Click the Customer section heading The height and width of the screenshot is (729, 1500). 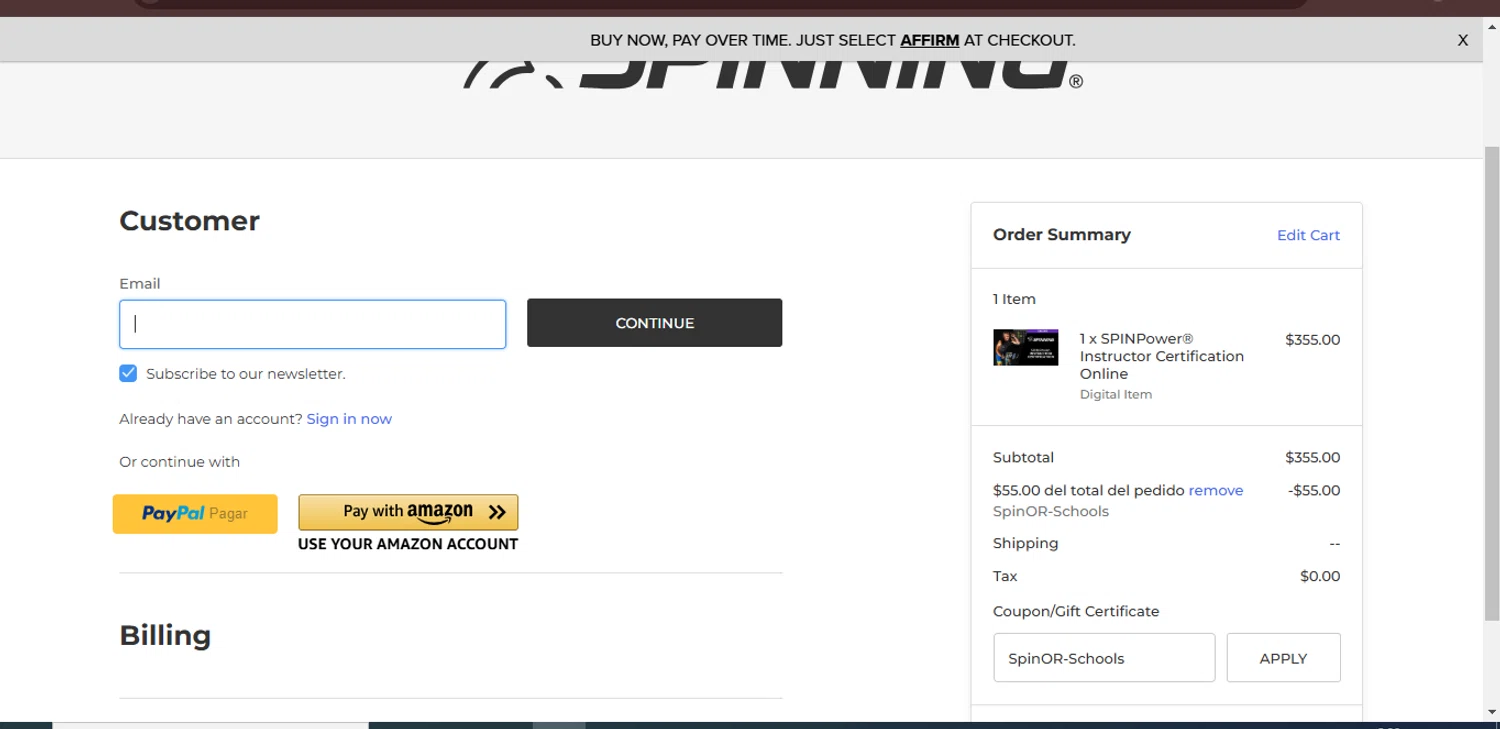[x=189, y=221]
